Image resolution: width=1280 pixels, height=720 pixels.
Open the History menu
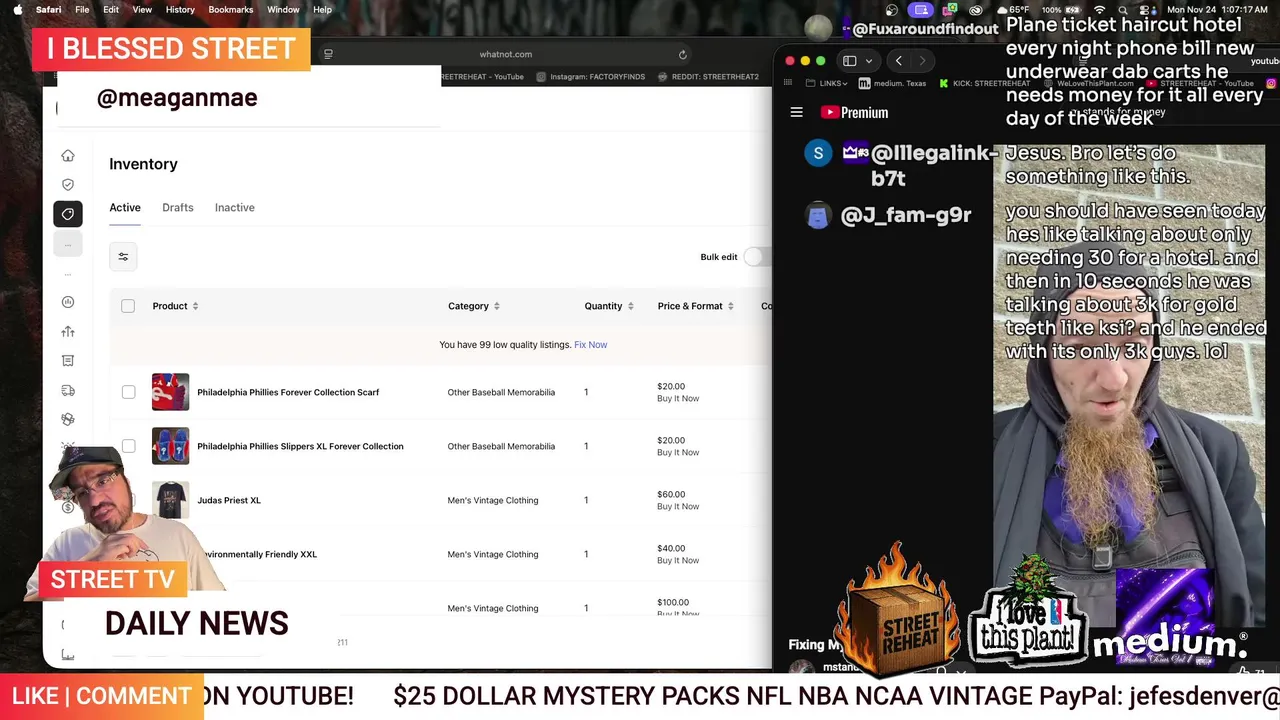click(180, 10)
